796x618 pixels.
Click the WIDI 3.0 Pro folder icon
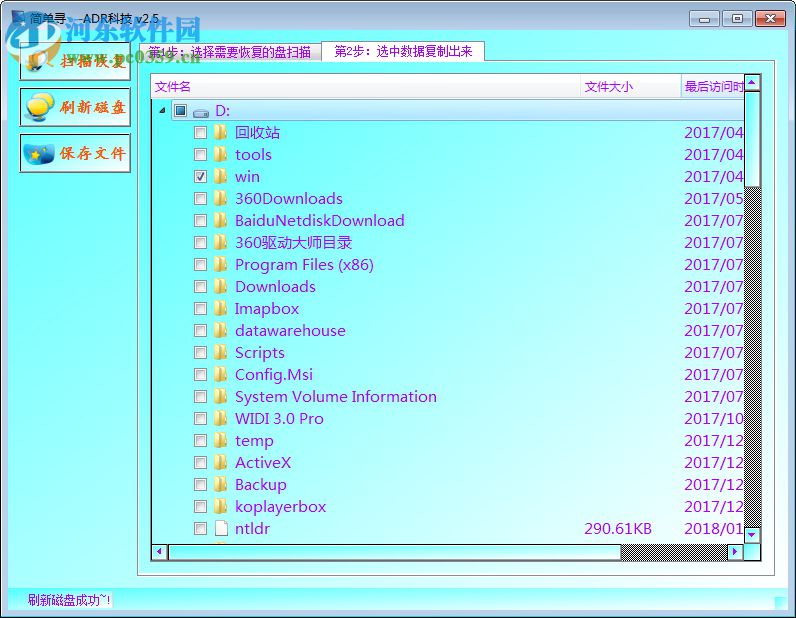click(220, 418)
